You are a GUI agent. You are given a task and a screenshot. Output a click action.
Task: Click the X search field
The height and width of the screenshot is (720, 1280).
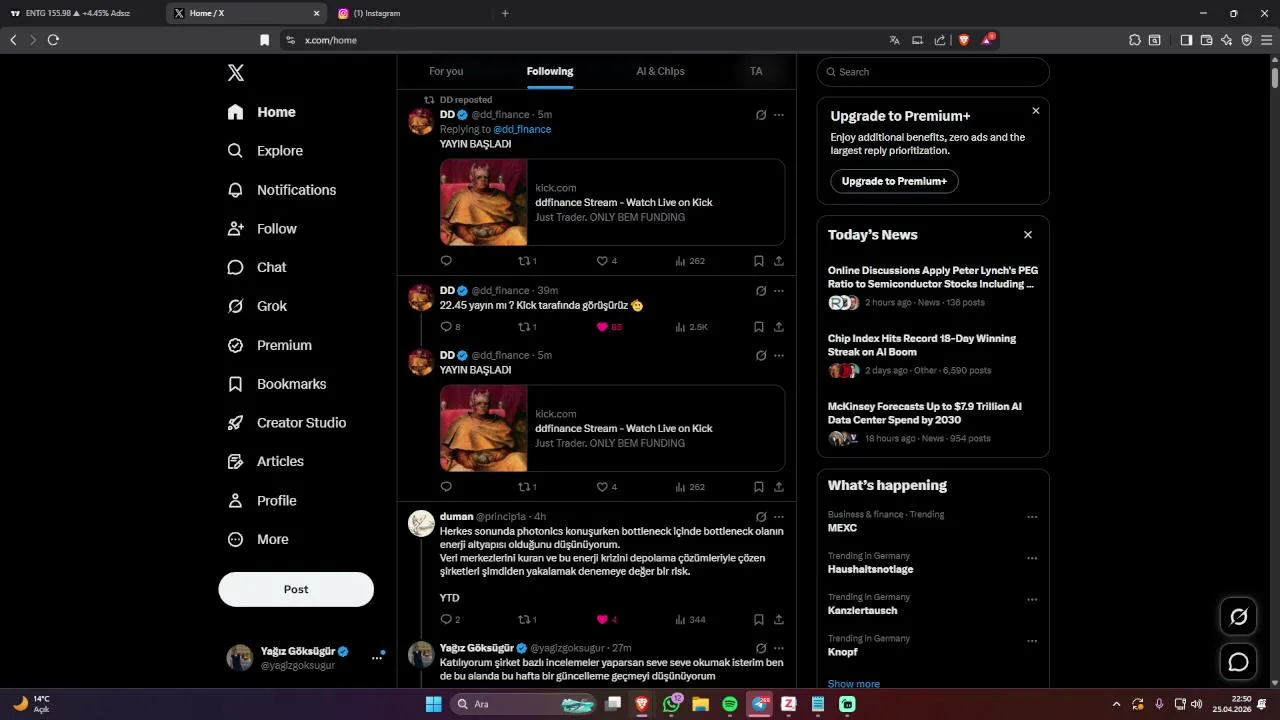(x=933, y=72)
